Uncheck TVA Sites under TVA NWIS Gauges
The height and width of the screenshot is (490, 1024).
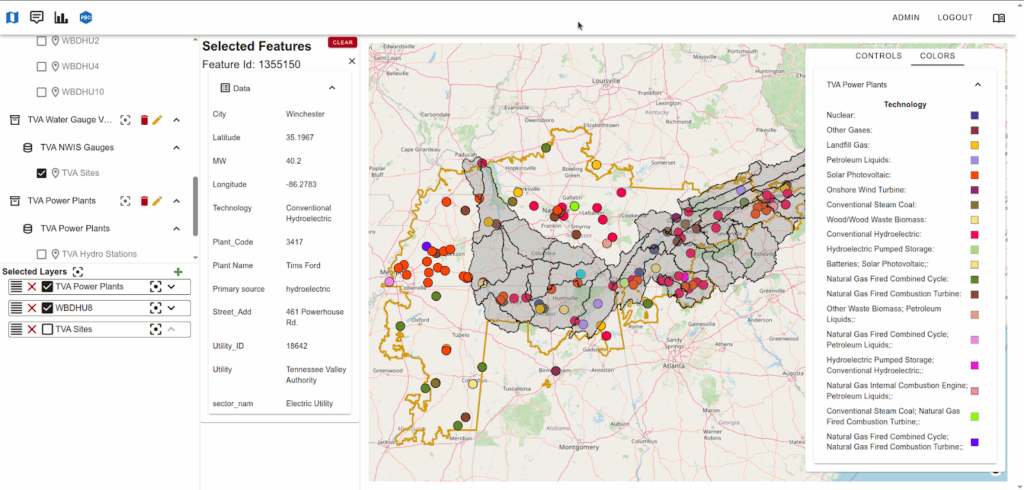point(41,173)
